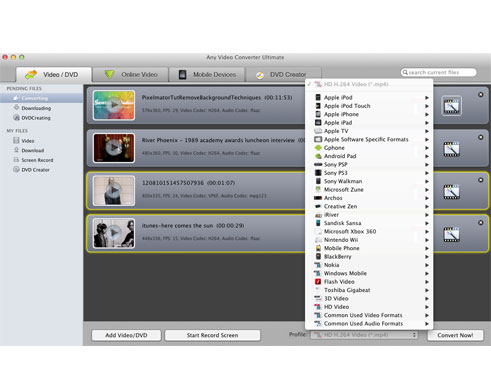Open DVD Creator under My Files
The width and height of the screenshot is (491, 371).
[41, 170]
